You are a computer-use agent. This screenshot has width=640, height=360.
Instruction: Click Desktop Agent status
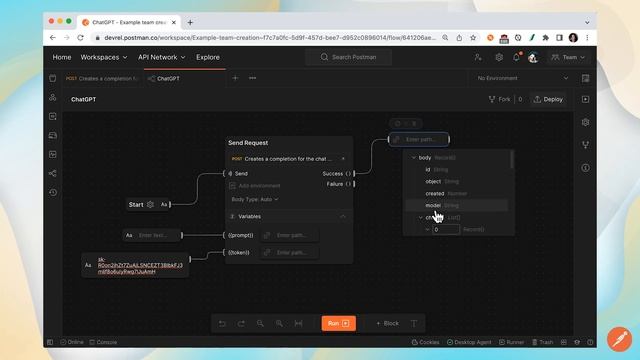click(469, 342)
